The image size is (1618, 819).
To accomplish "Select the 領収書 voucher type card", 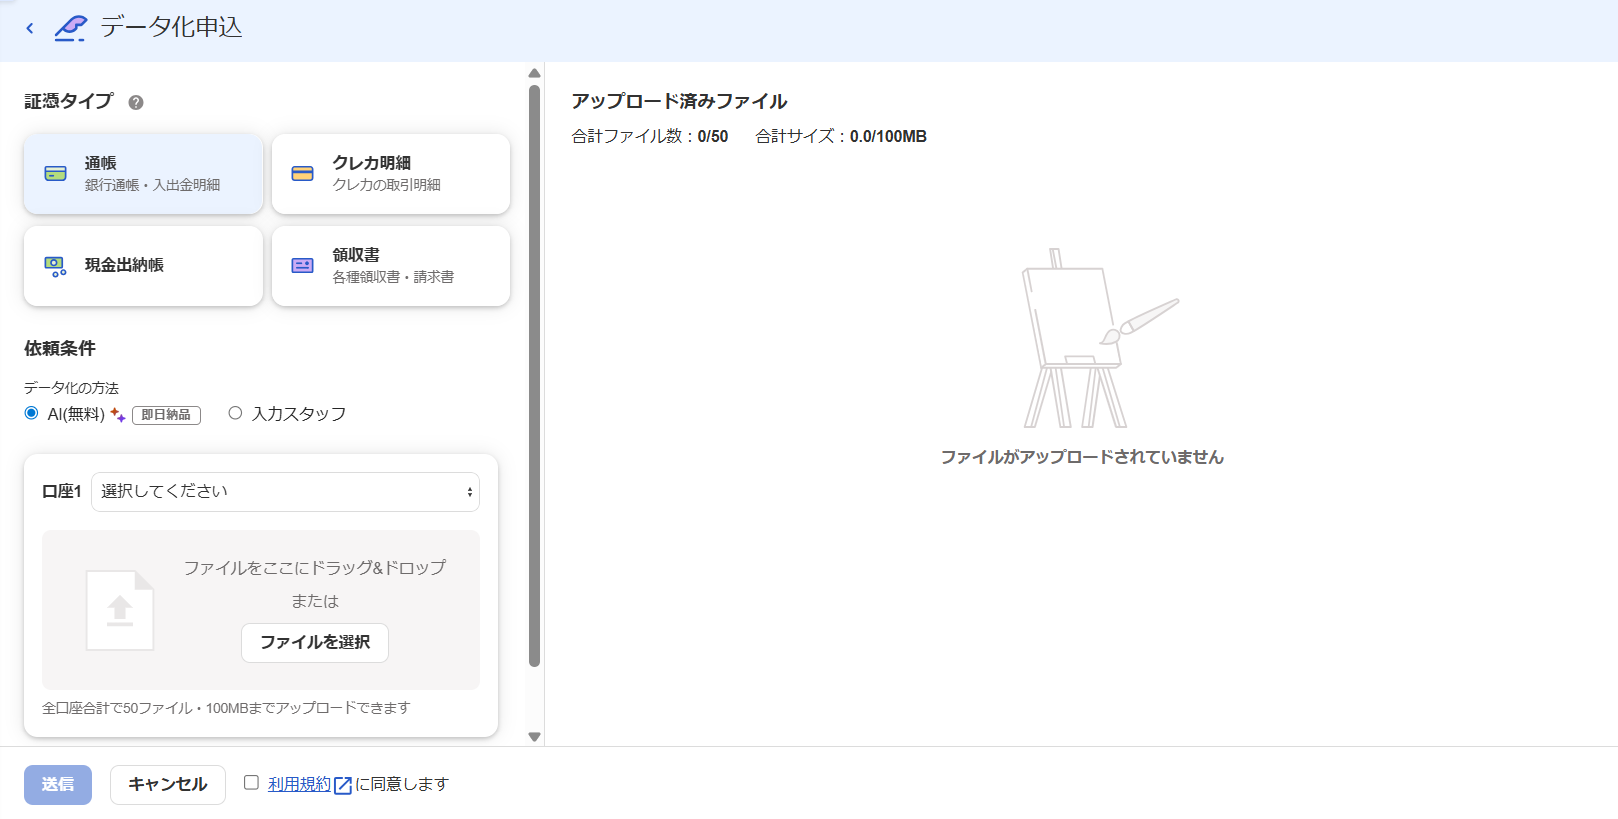I will (x=391, y=266).
